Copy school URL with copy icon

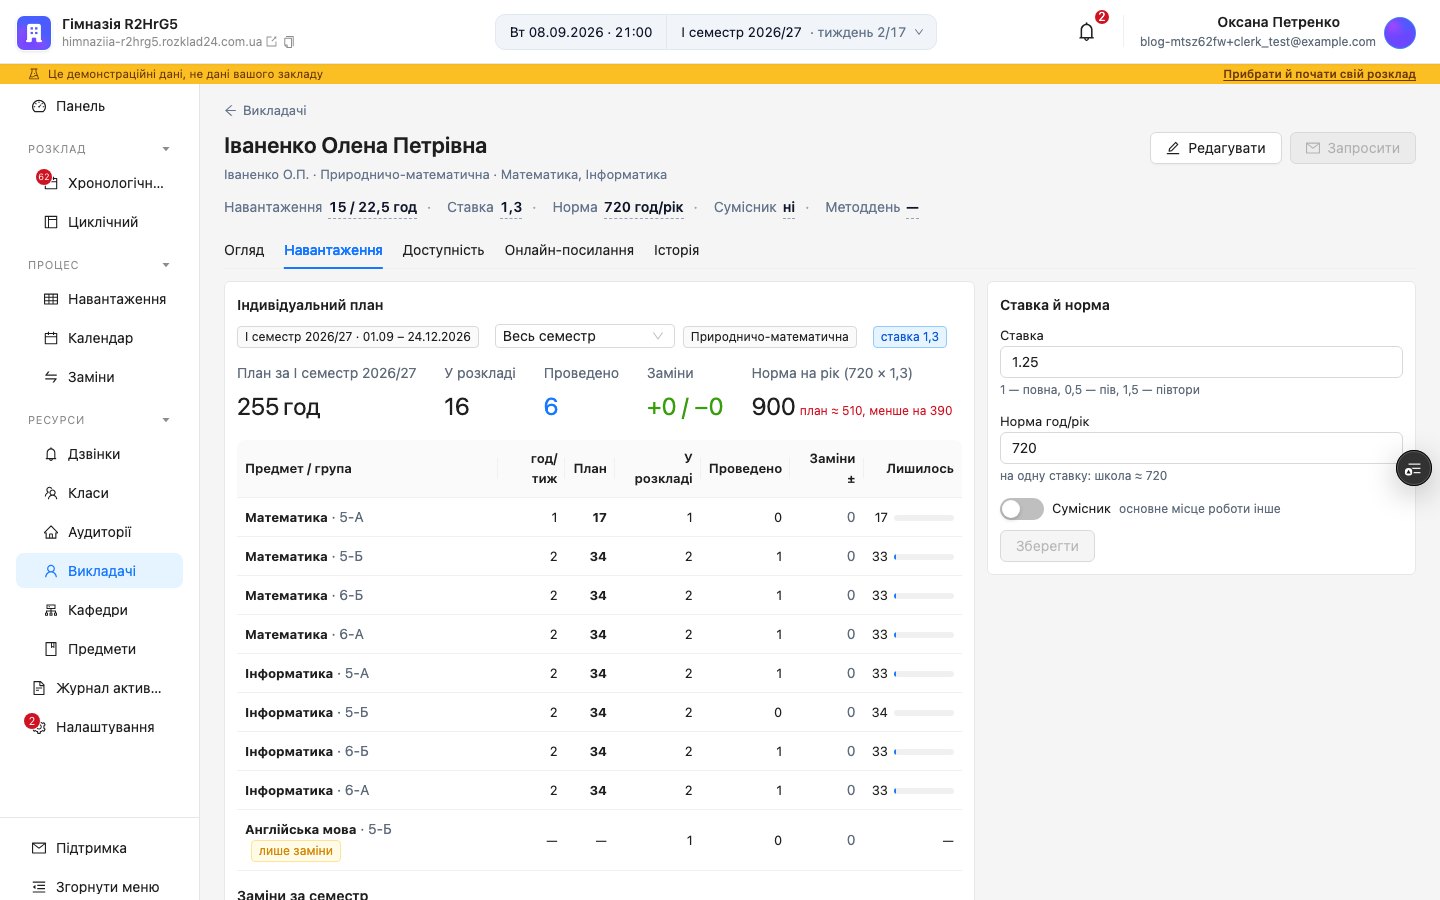click(x=289, y=42)
